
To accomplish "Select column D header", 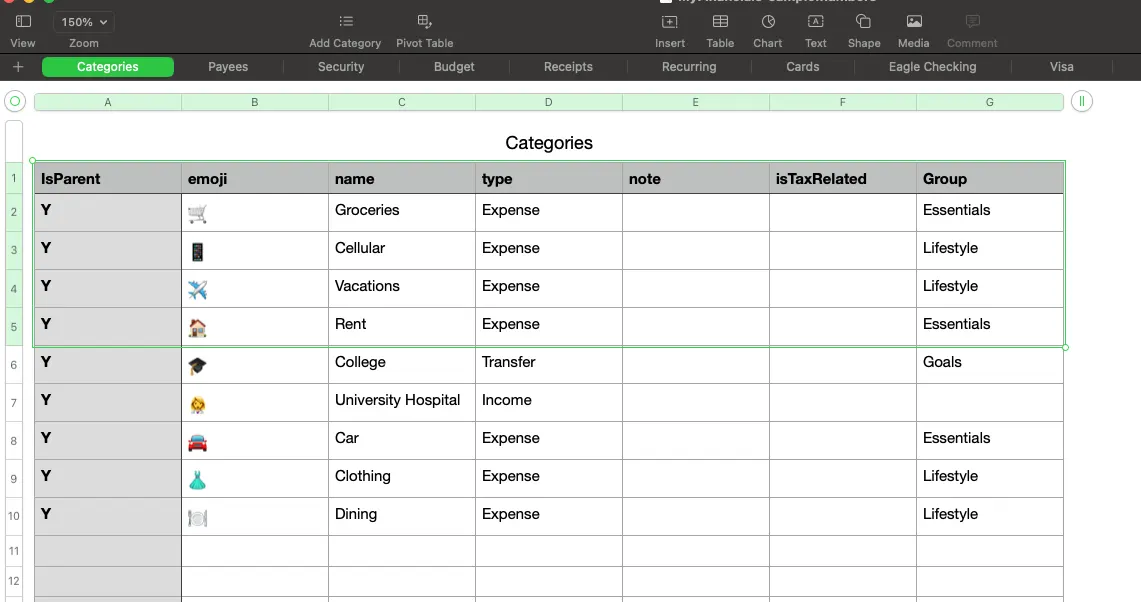I will (x=548, y=102).
